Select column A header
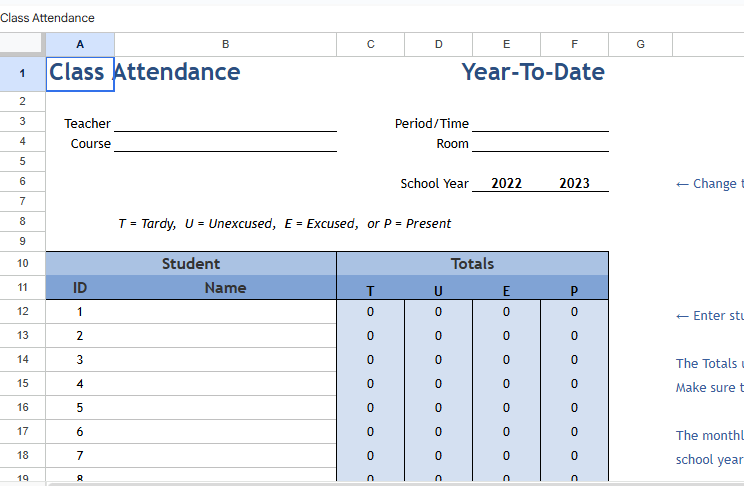The image size is (744, 486). [80, 45]
